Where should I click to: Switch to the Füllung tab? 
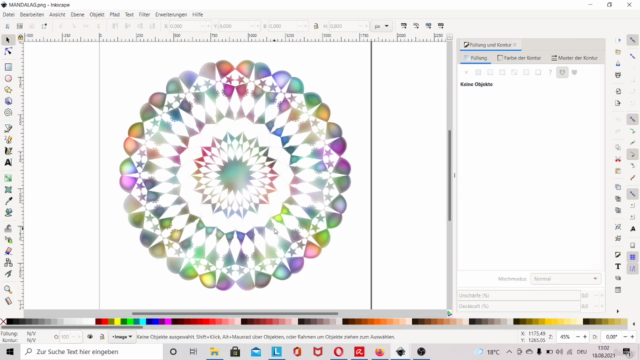coord(475,58)
